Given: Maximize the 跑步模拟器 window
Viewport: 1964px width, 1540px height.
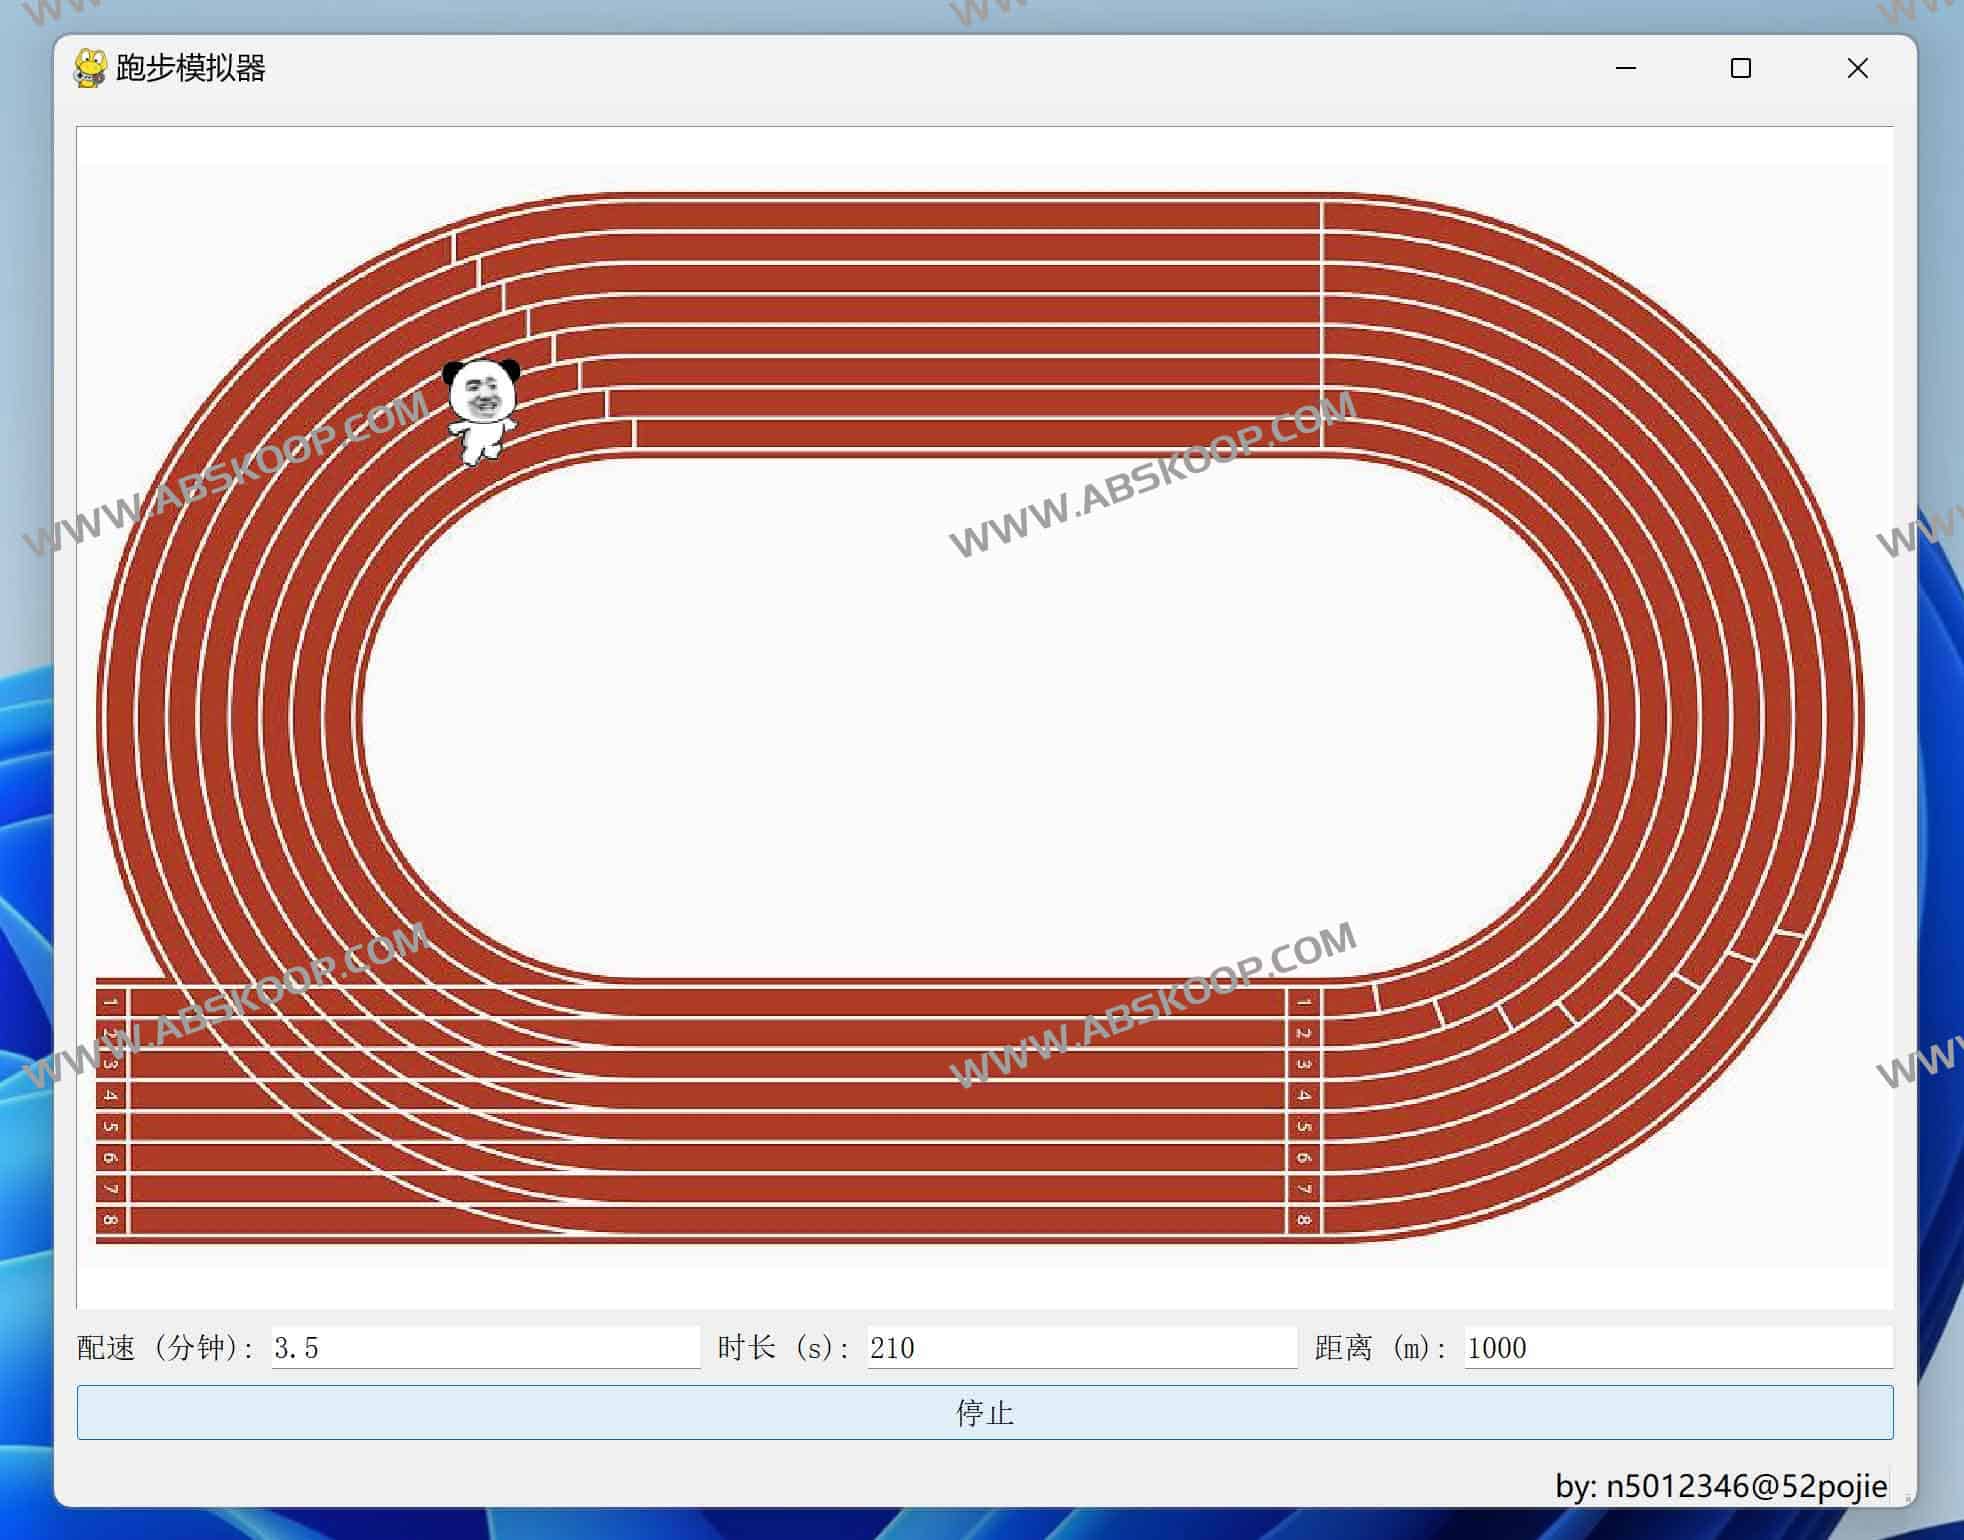Looking at the screenshot, I should 1741,68.
